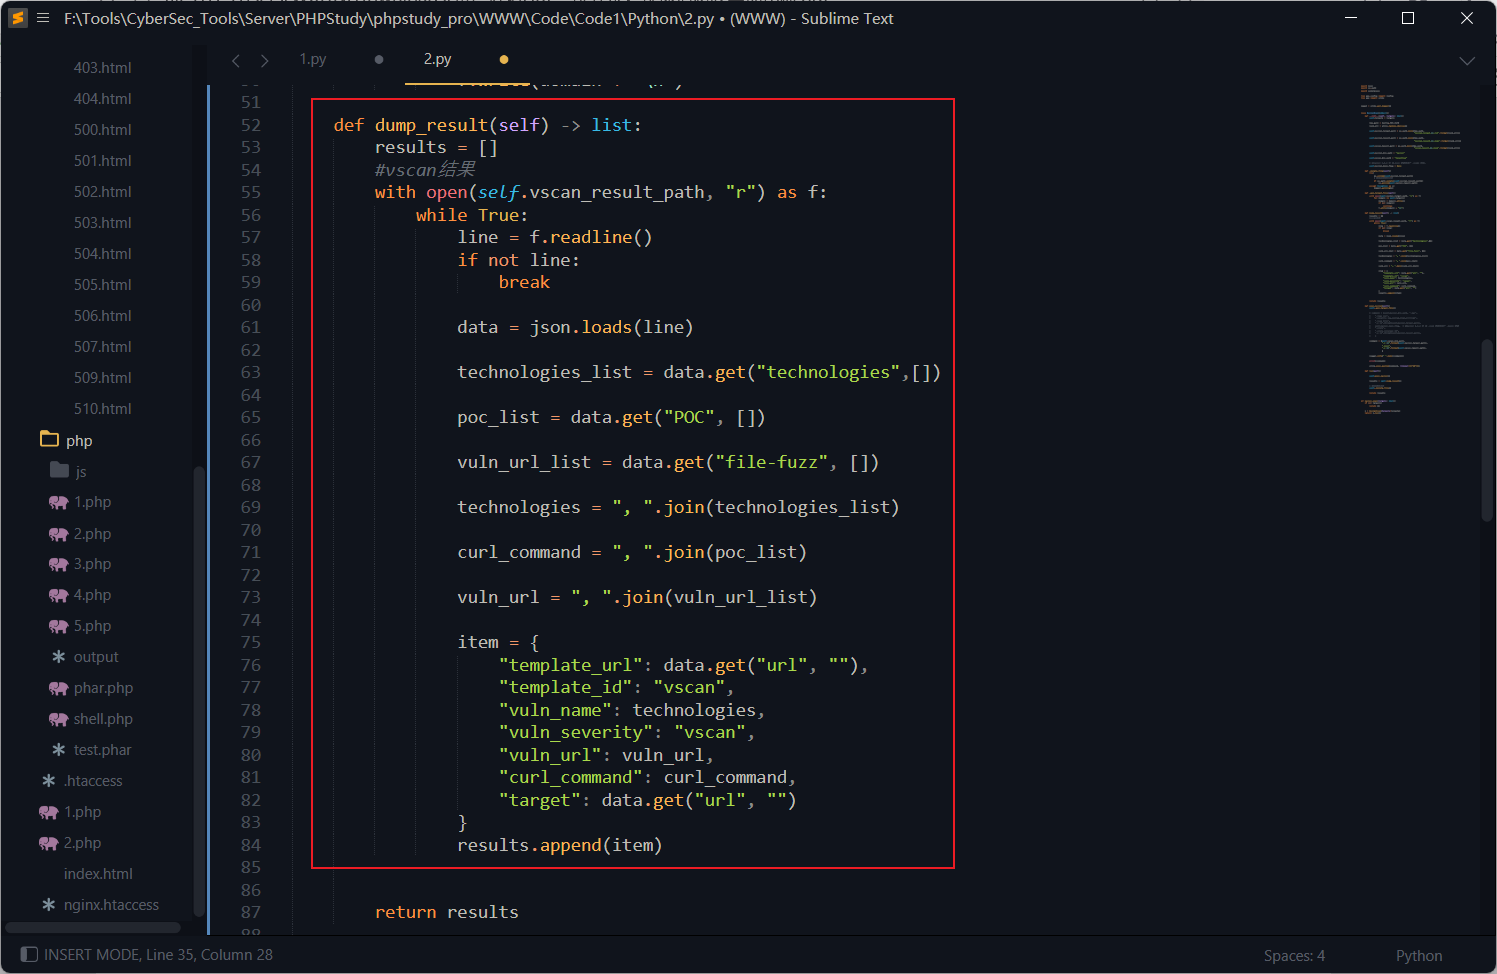Click the elephant icon beside phar.php
The width and height of the screenshot is (1497, 974).
point(59,688)
